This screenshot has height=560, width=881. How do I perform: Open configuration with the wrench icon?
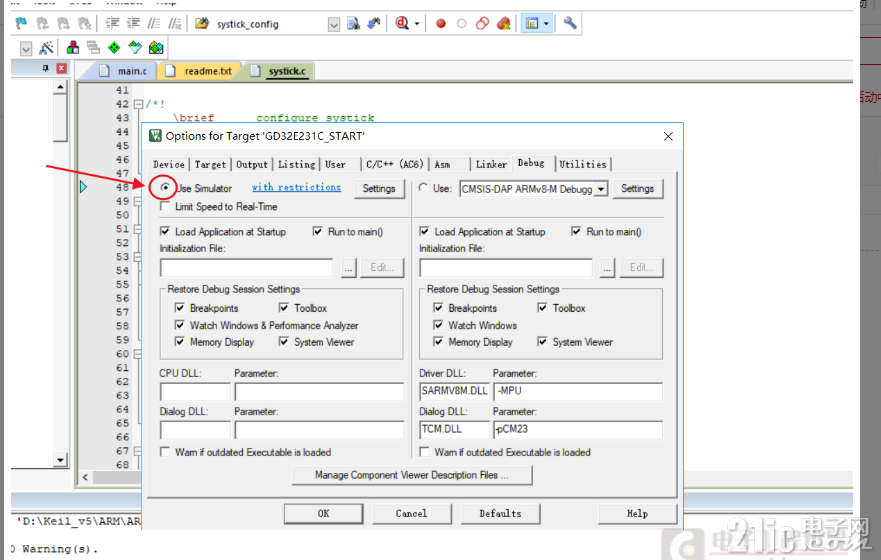click(570, 24)
